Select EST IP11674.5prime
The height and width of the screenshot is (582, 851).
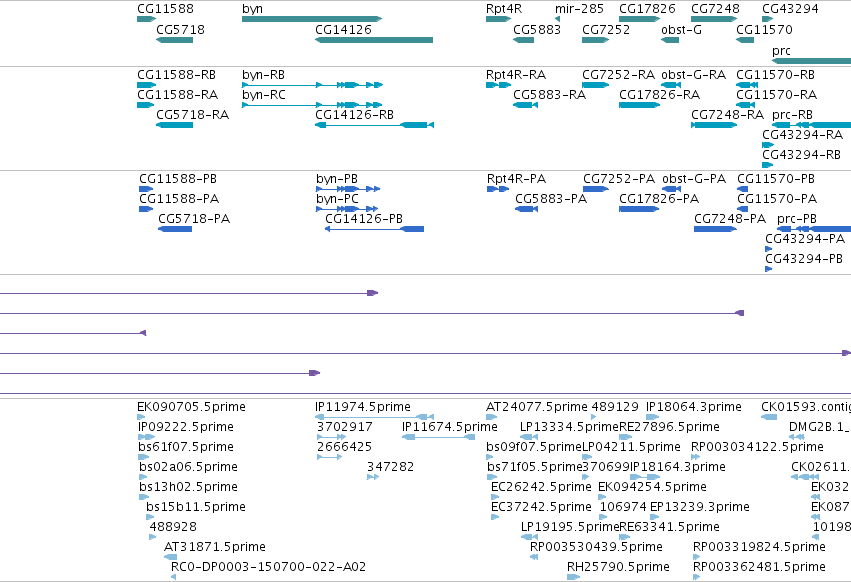tap(450, 427)
